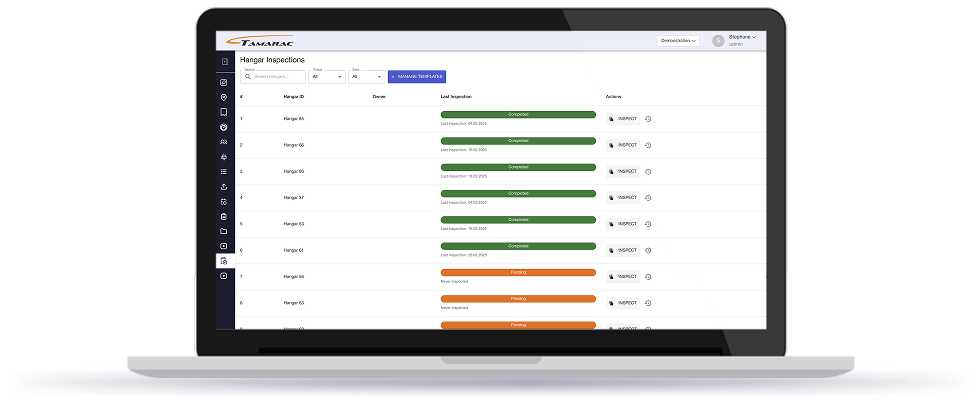Click the orange Pending bar in row 8
The height and width of the screenshot is (400, 980).
coord(518,299)
